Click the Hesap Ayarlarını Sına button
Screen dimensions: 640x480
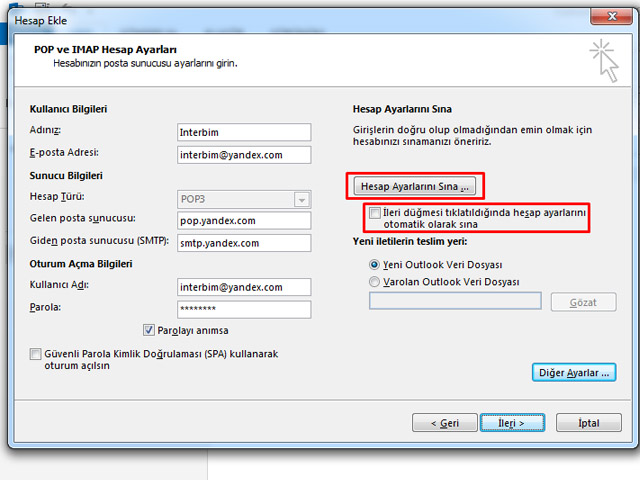(x=414, y=187)
